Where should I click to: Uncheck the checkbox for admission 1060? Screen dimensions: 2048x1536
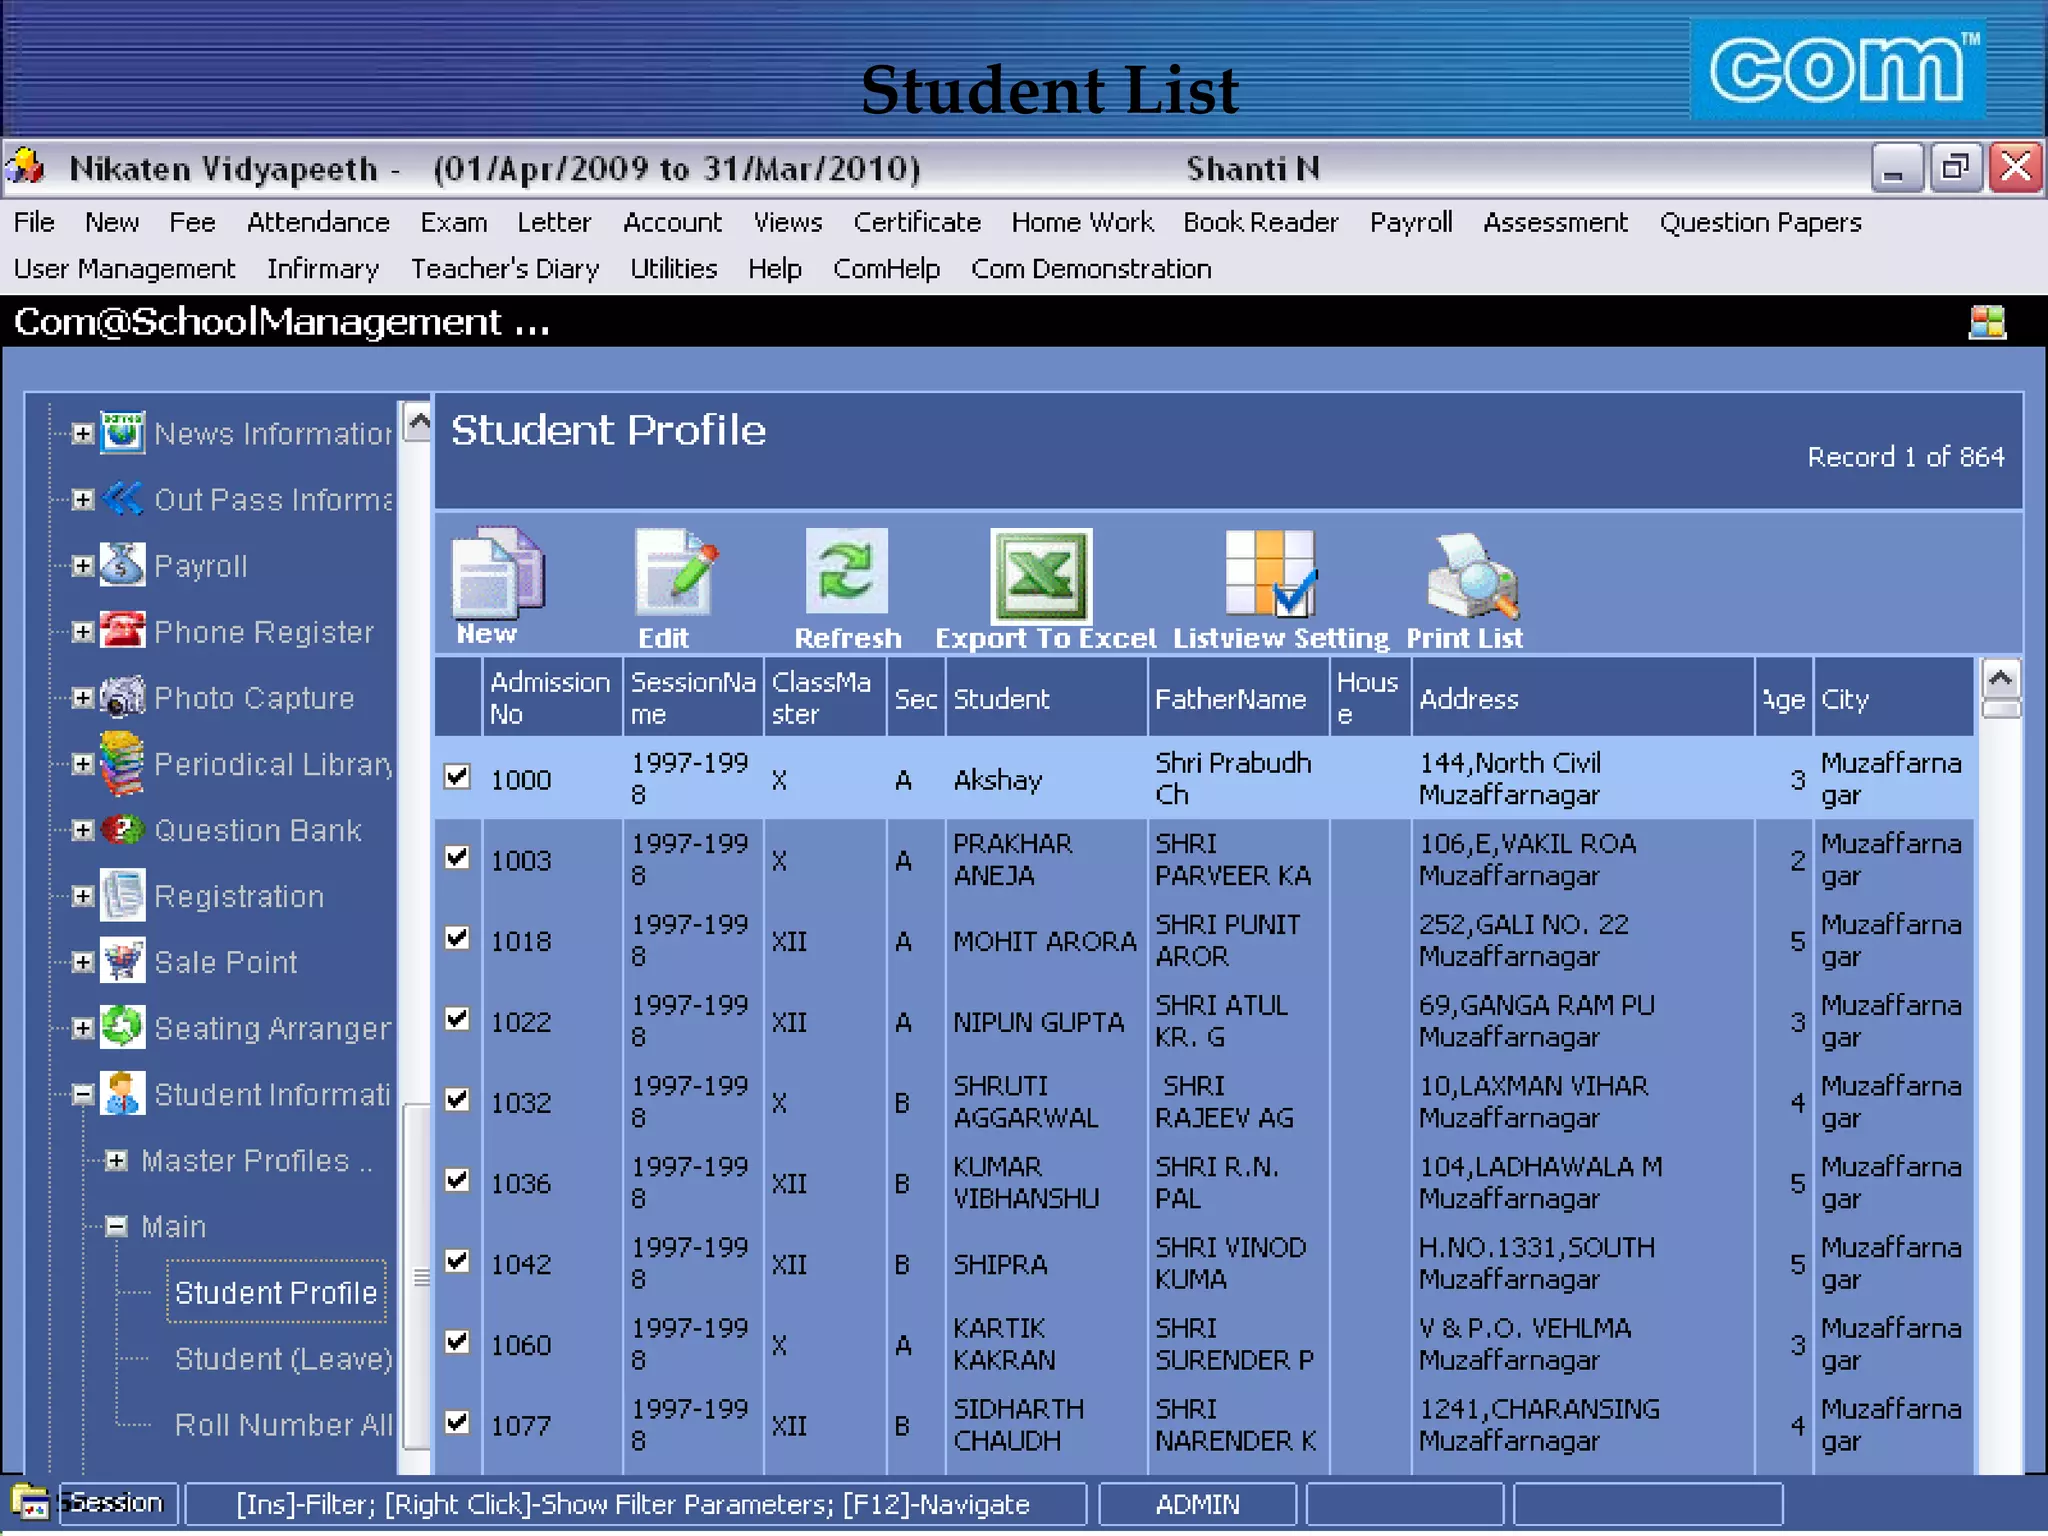[x=457, y=1342]
